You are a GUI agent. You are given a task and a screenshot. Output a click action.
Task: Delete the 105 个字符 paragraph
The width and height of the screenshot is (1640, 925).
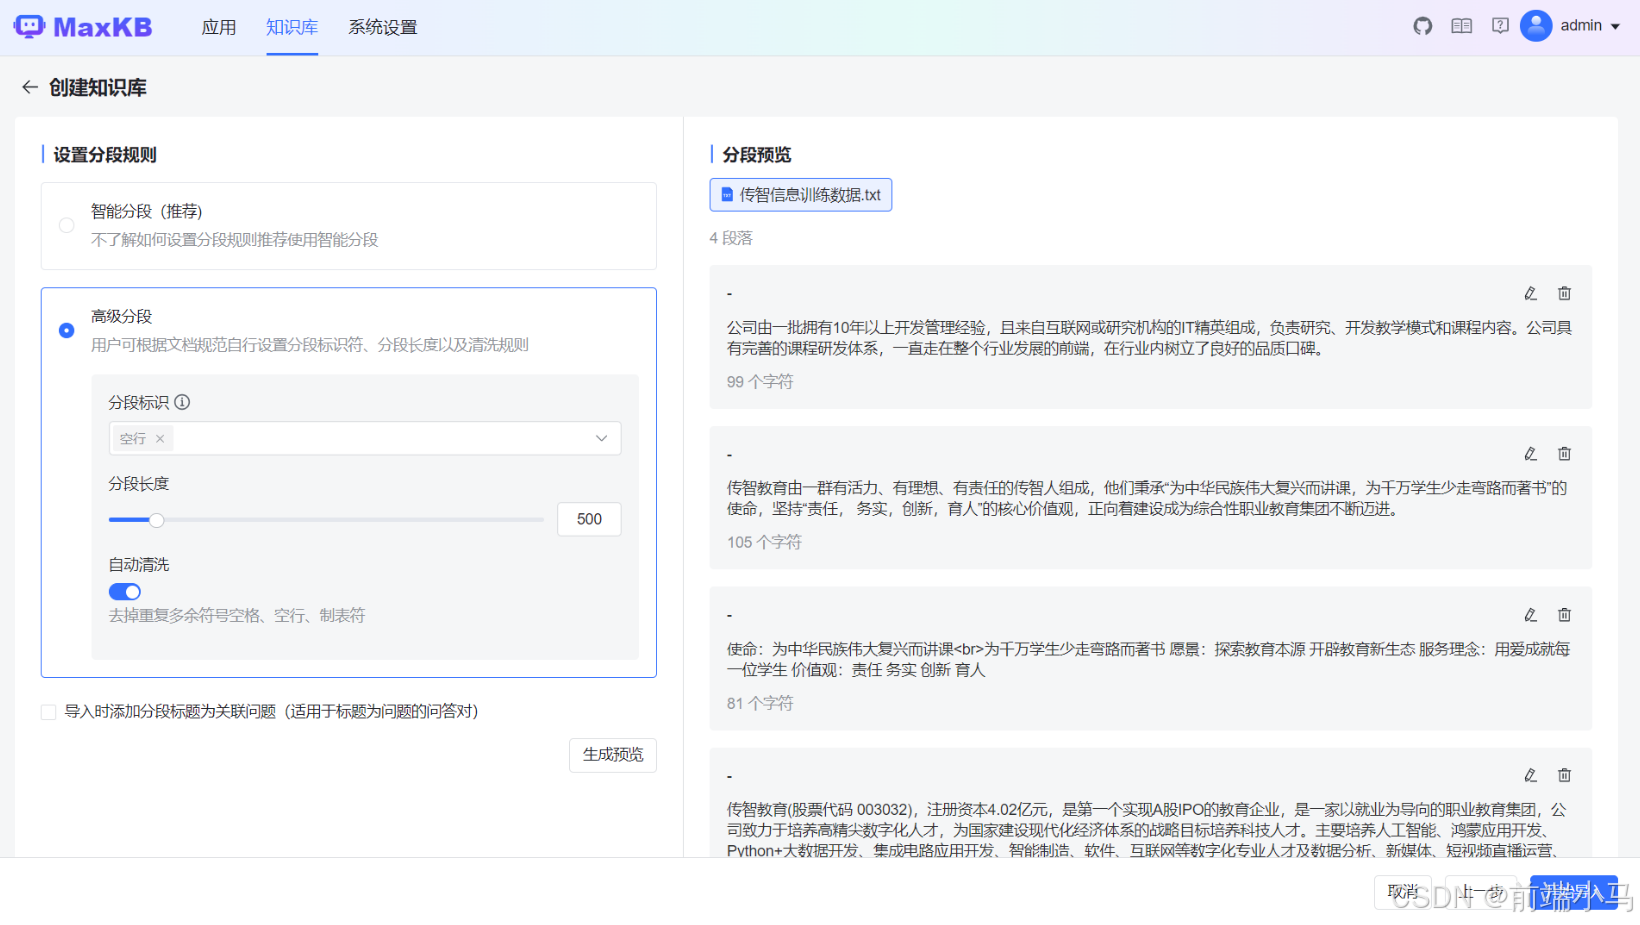tap(1565, 454)
